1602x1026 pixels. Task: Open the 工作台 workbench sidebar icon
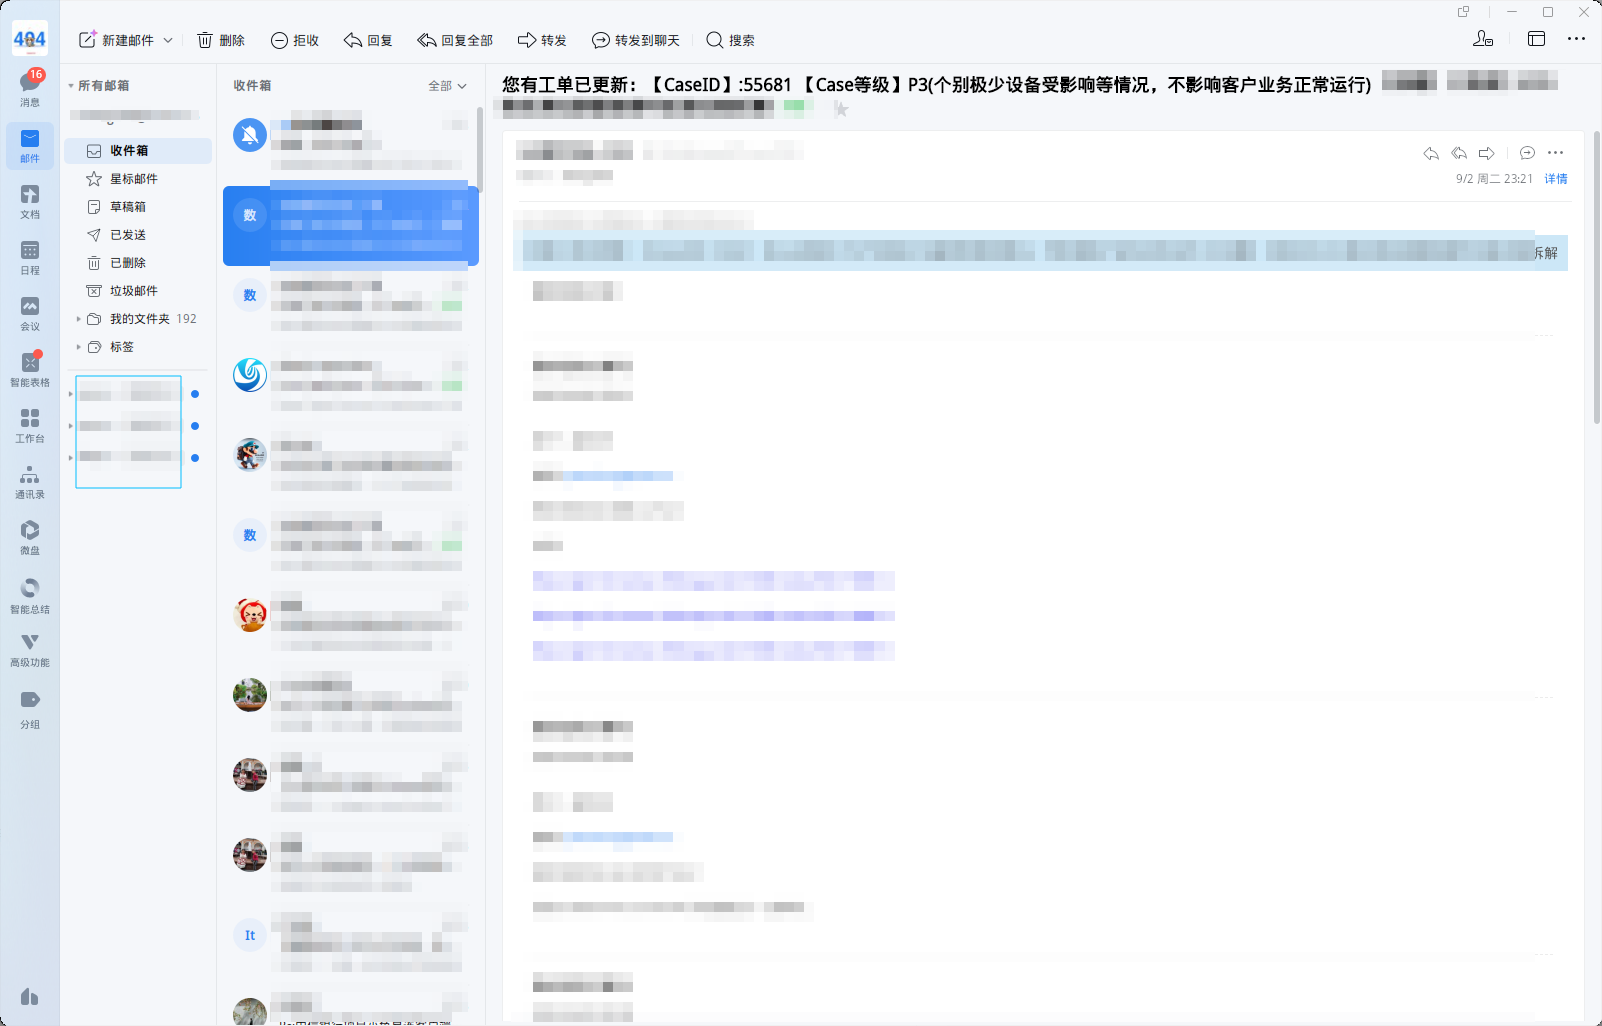[x=30, y=425]
